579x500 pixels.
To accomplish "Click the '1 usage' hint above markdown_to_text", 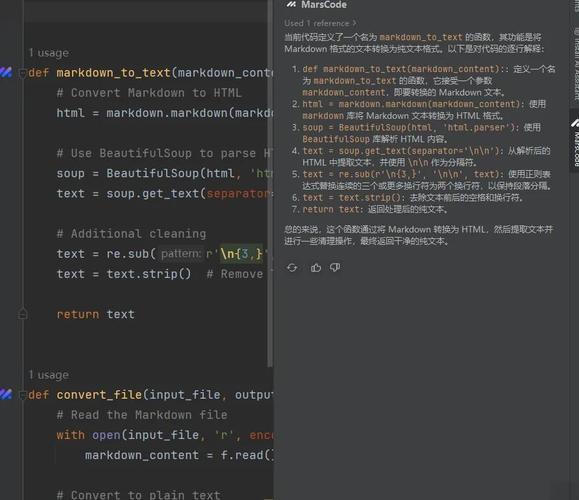I will (48, 53).
